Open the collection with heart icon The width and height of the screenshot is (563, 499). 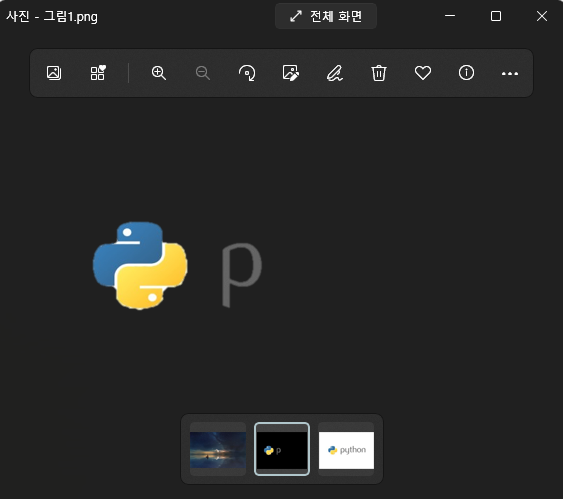98,73
